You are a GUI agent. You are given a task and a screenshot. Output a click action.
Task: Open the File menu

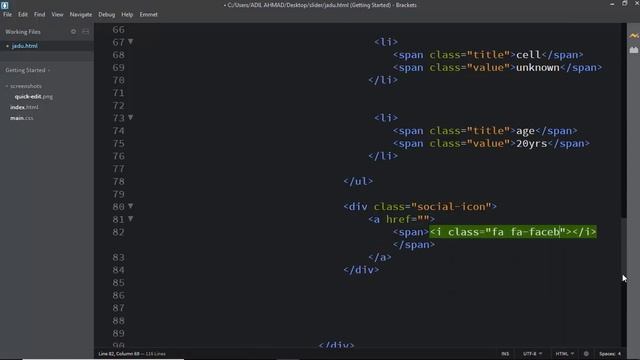click(7, 14)
